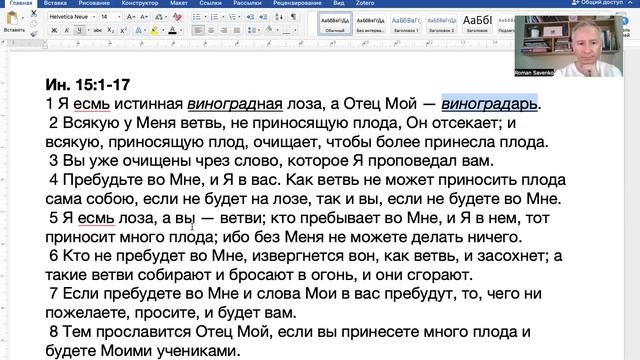Toggle left paragraph alignment

(198, 30)
